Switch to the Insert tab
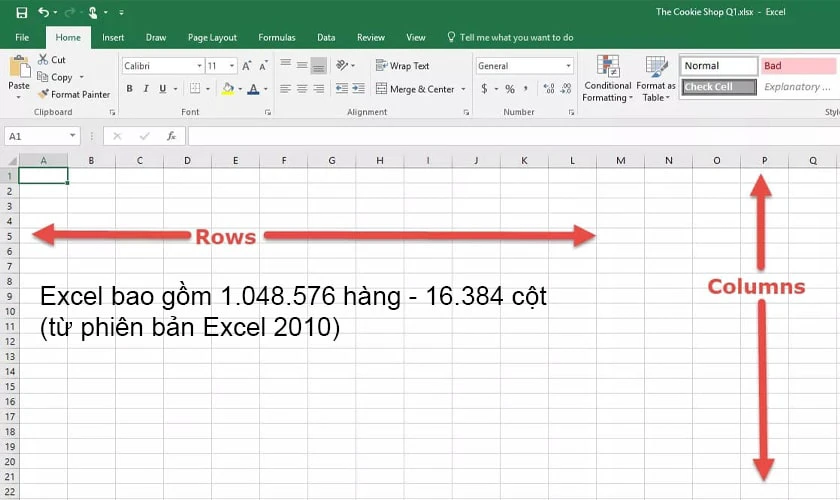The width and height of the screenshot is (840, 500). pos(113,38)
